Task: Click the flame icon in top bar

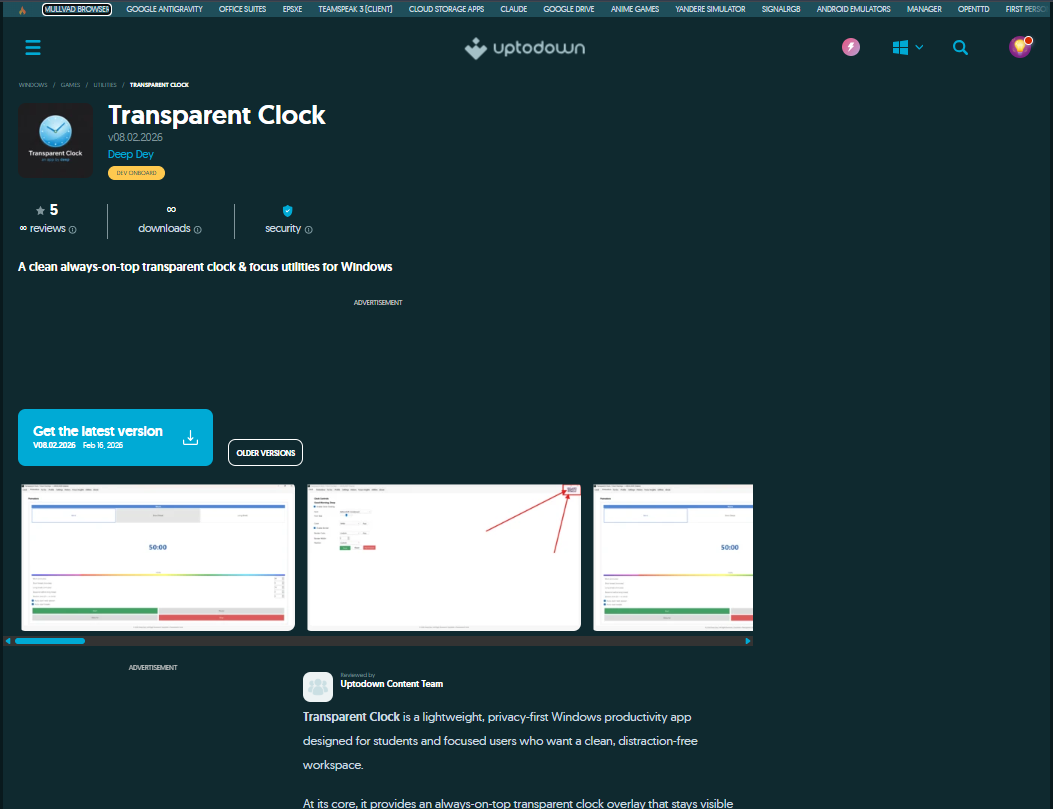Action: [22, 9]
